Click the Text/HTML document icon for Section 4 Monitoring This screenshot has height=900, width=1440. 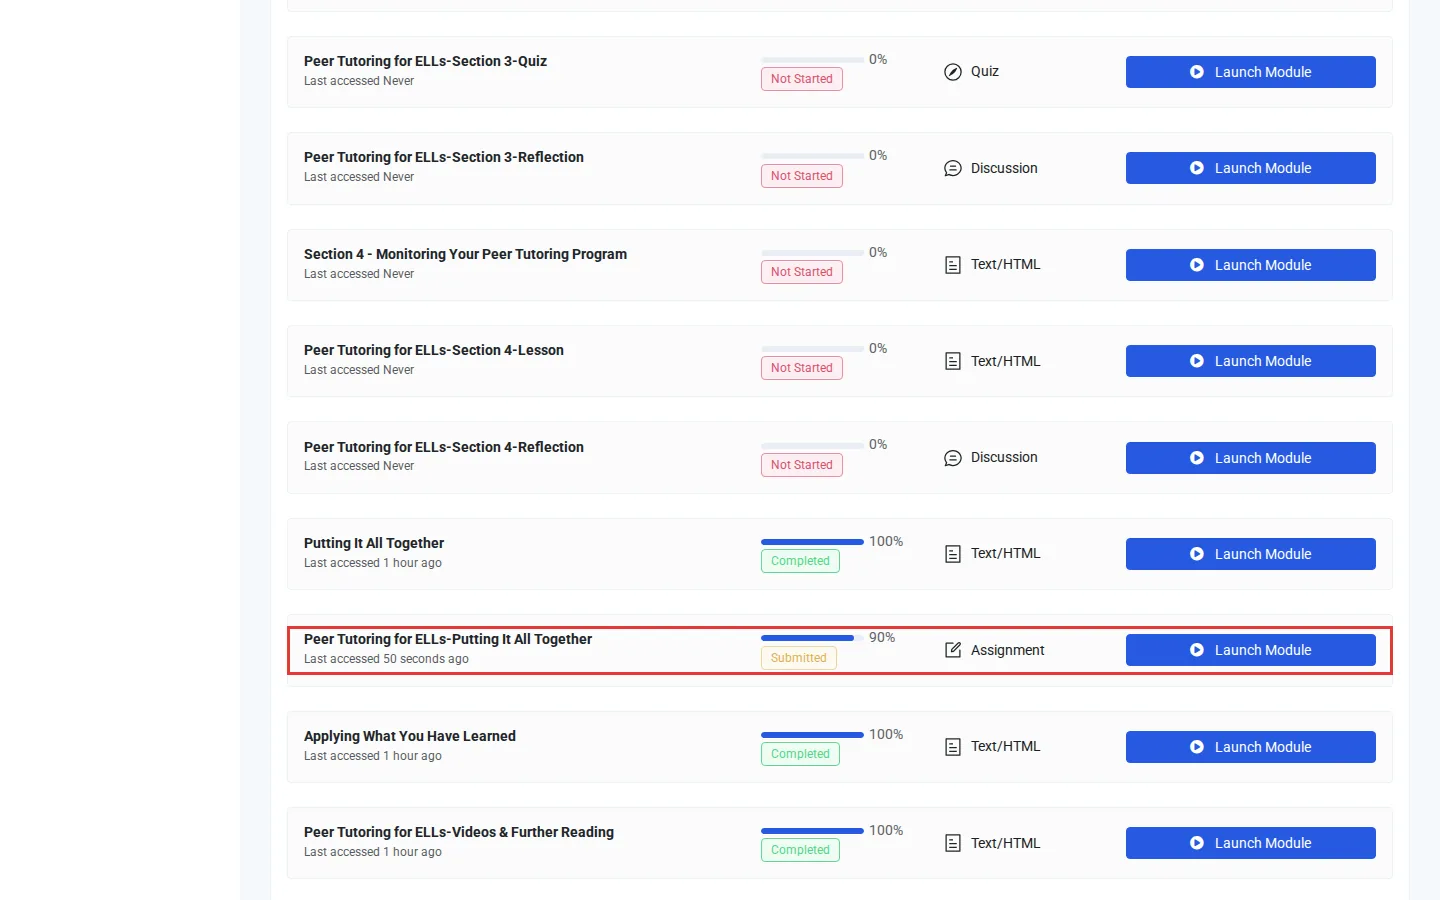coord(953,265)
